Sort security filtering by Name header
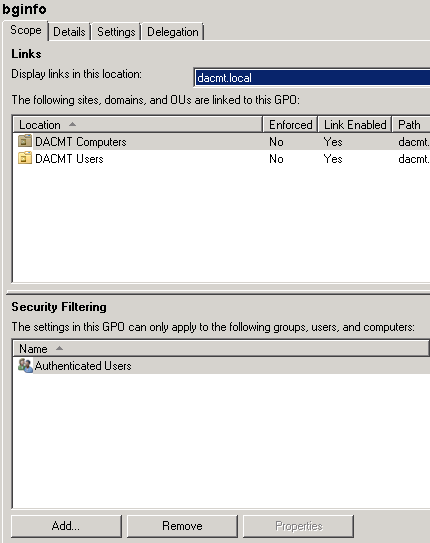This screenshot has height=543, width=430. click(x=221, y=348)
